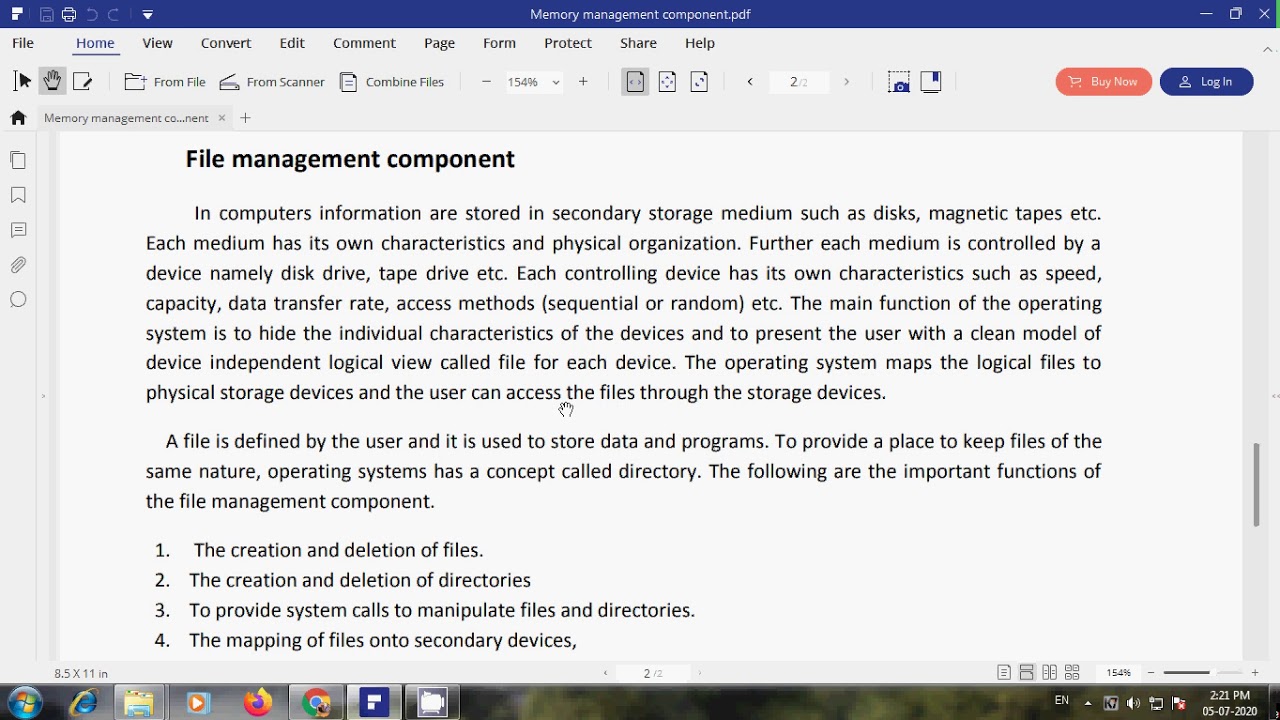Click the Edit pencil tool icon
Image resolution: width=1280 pixels, height=720 pixels.
point(83,82)
